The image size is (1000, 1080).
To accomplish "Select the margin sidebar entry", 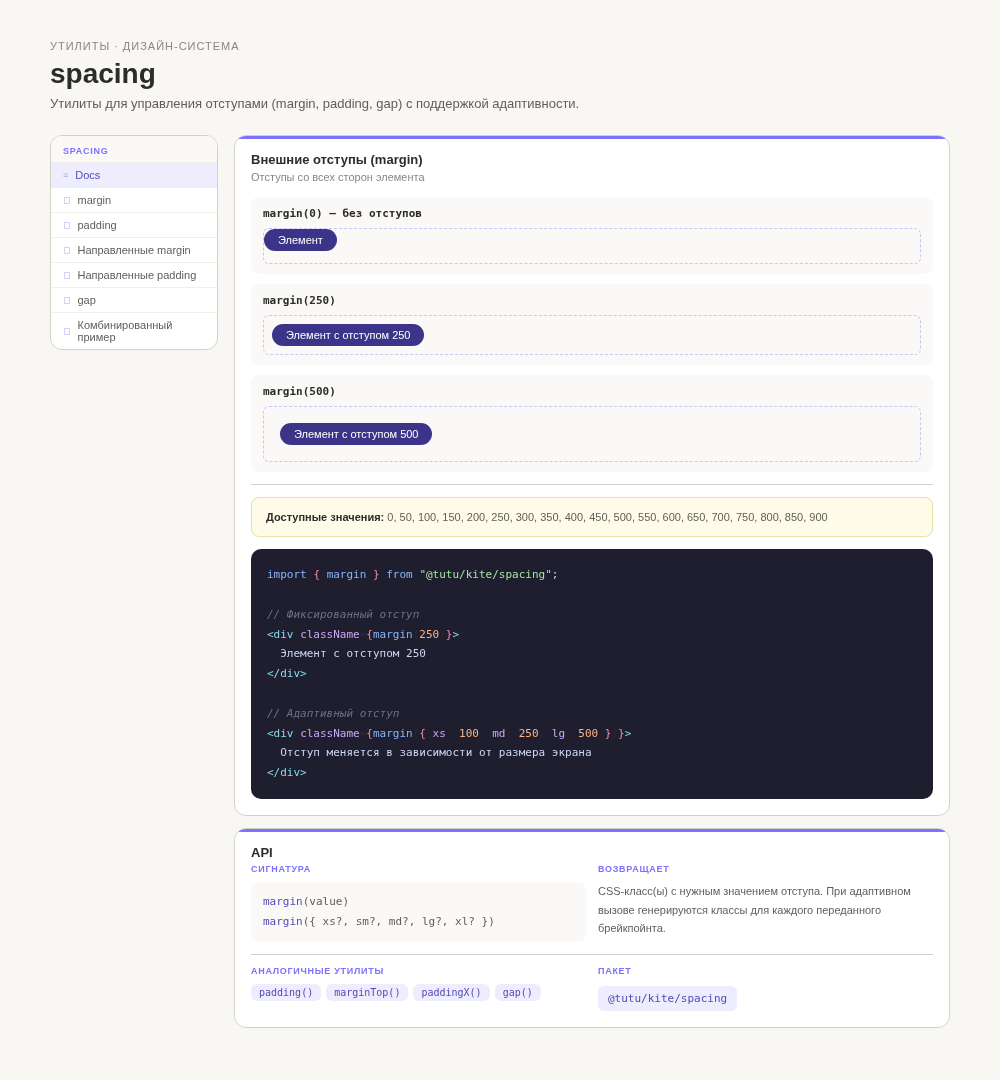I will [x=134, y=200].
